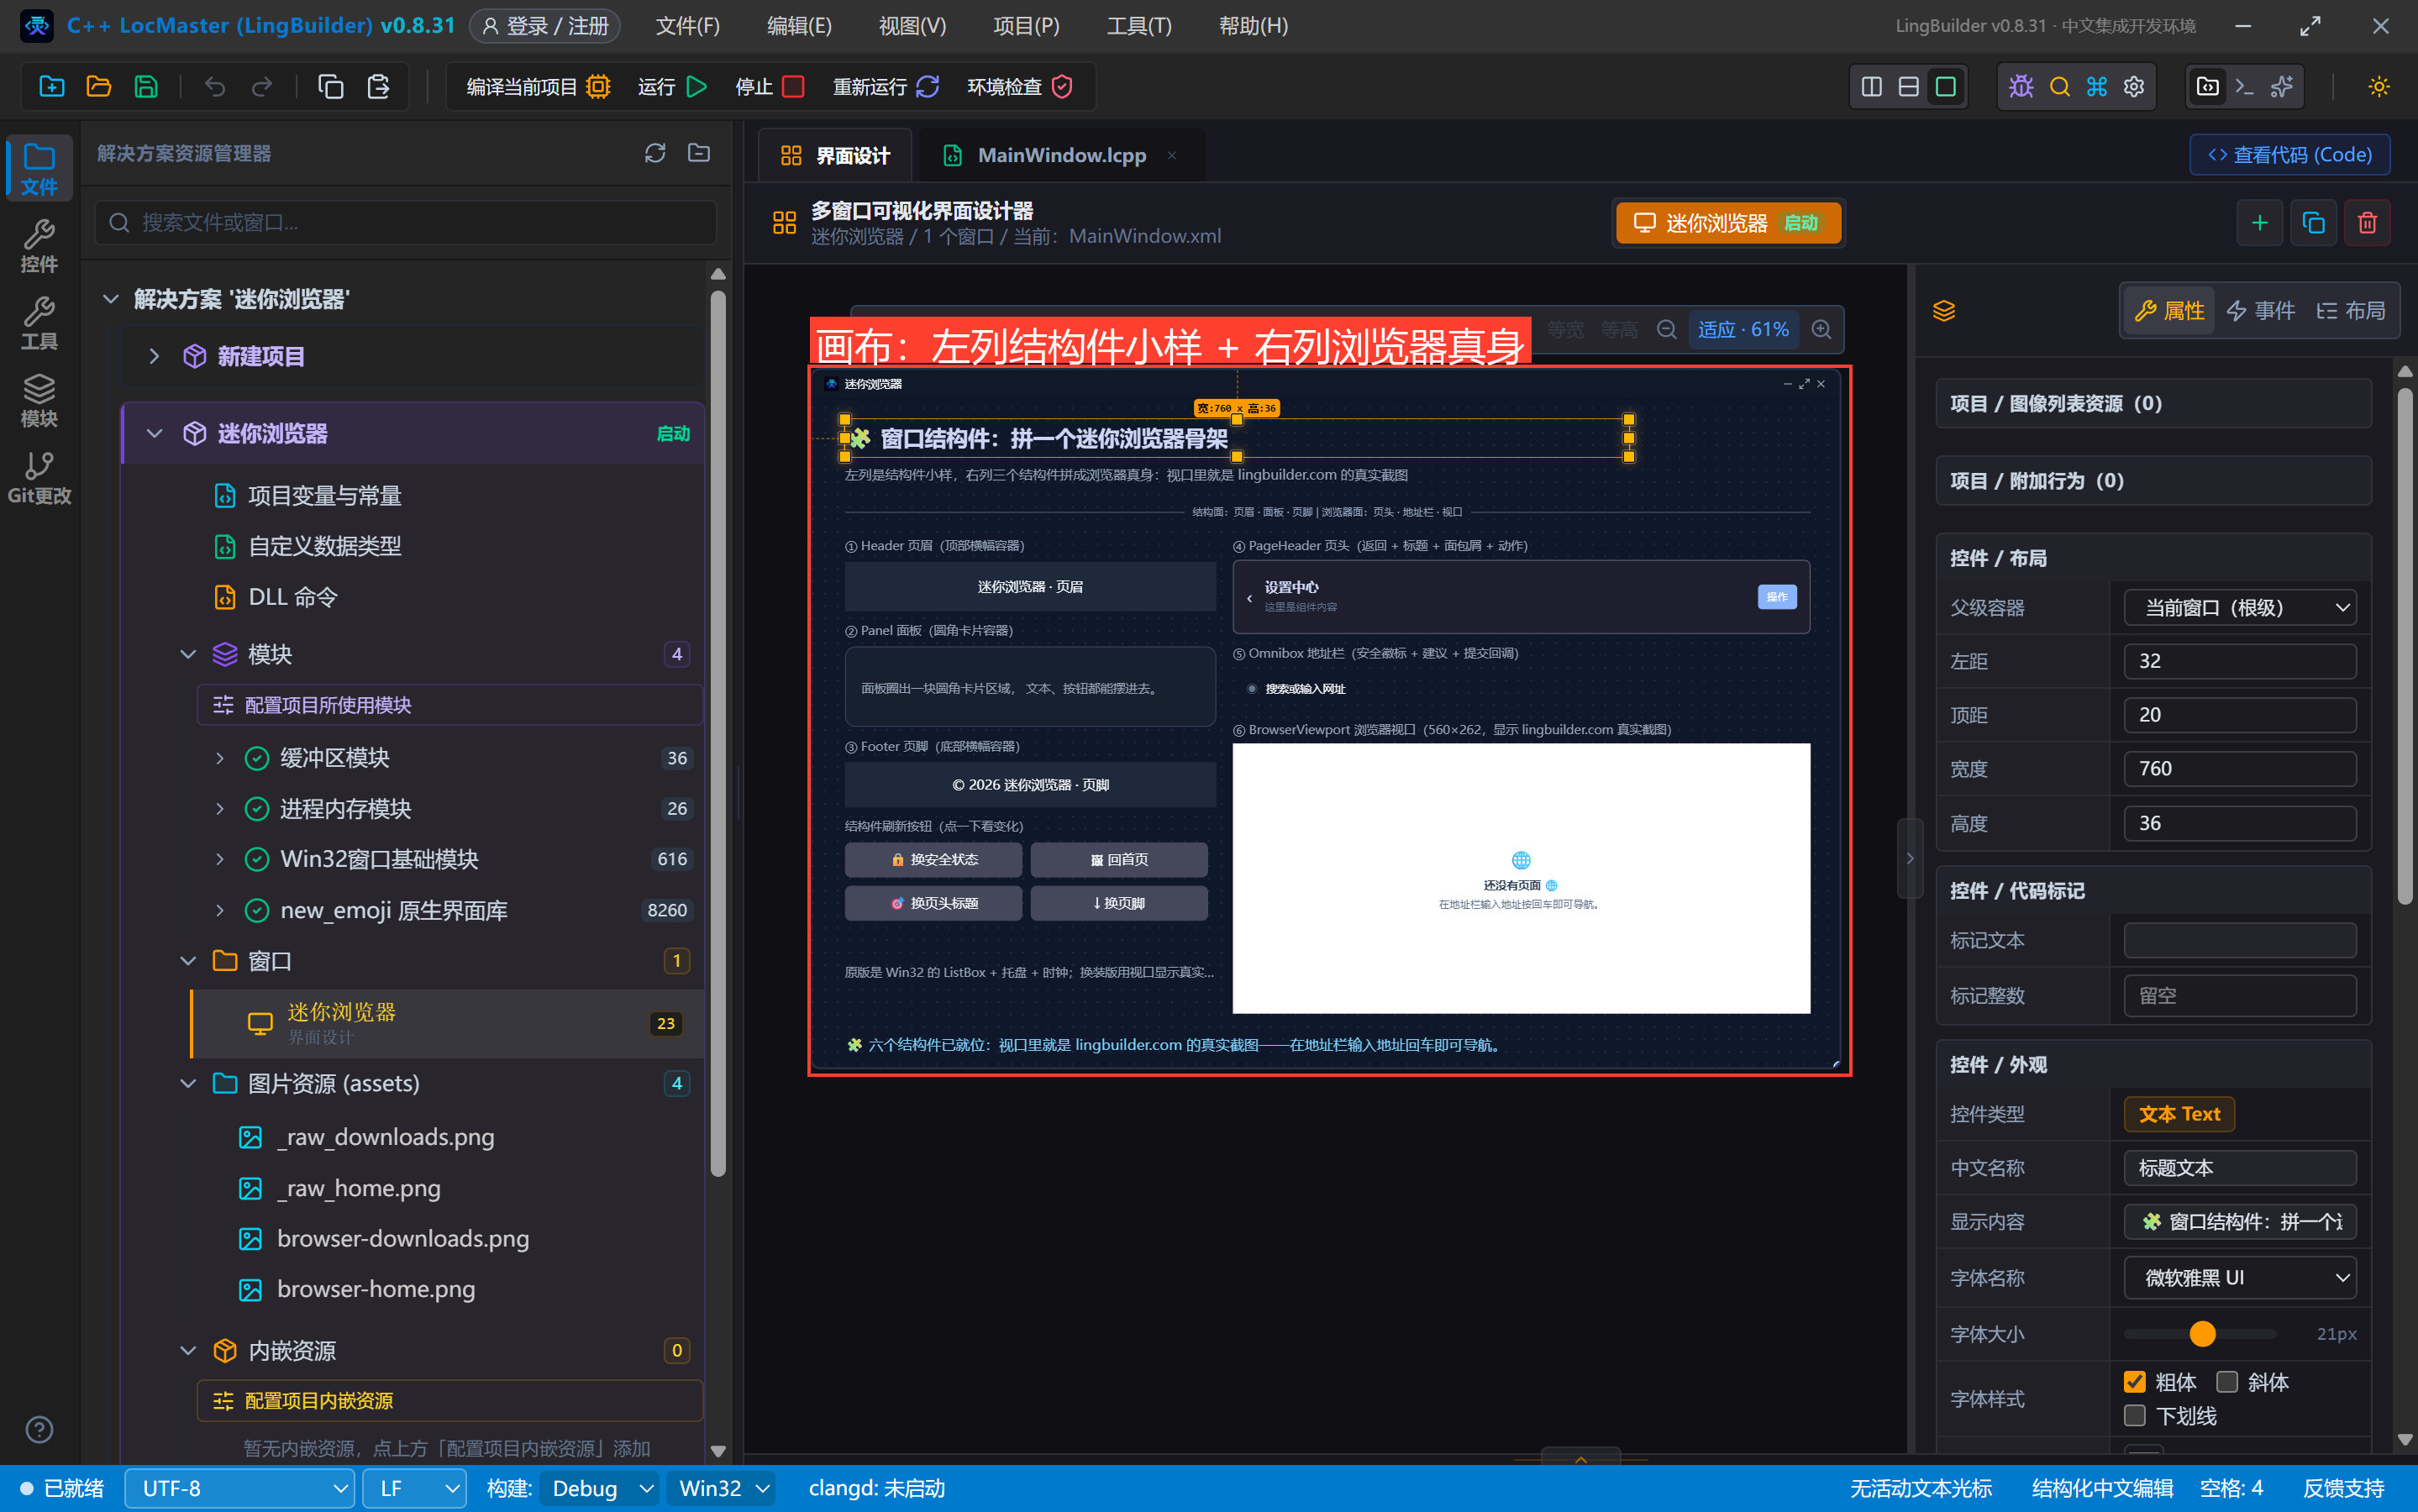Click the help question mark icon
The width and height of the screenshot is (2418, 1512).
coord(39,1430)
